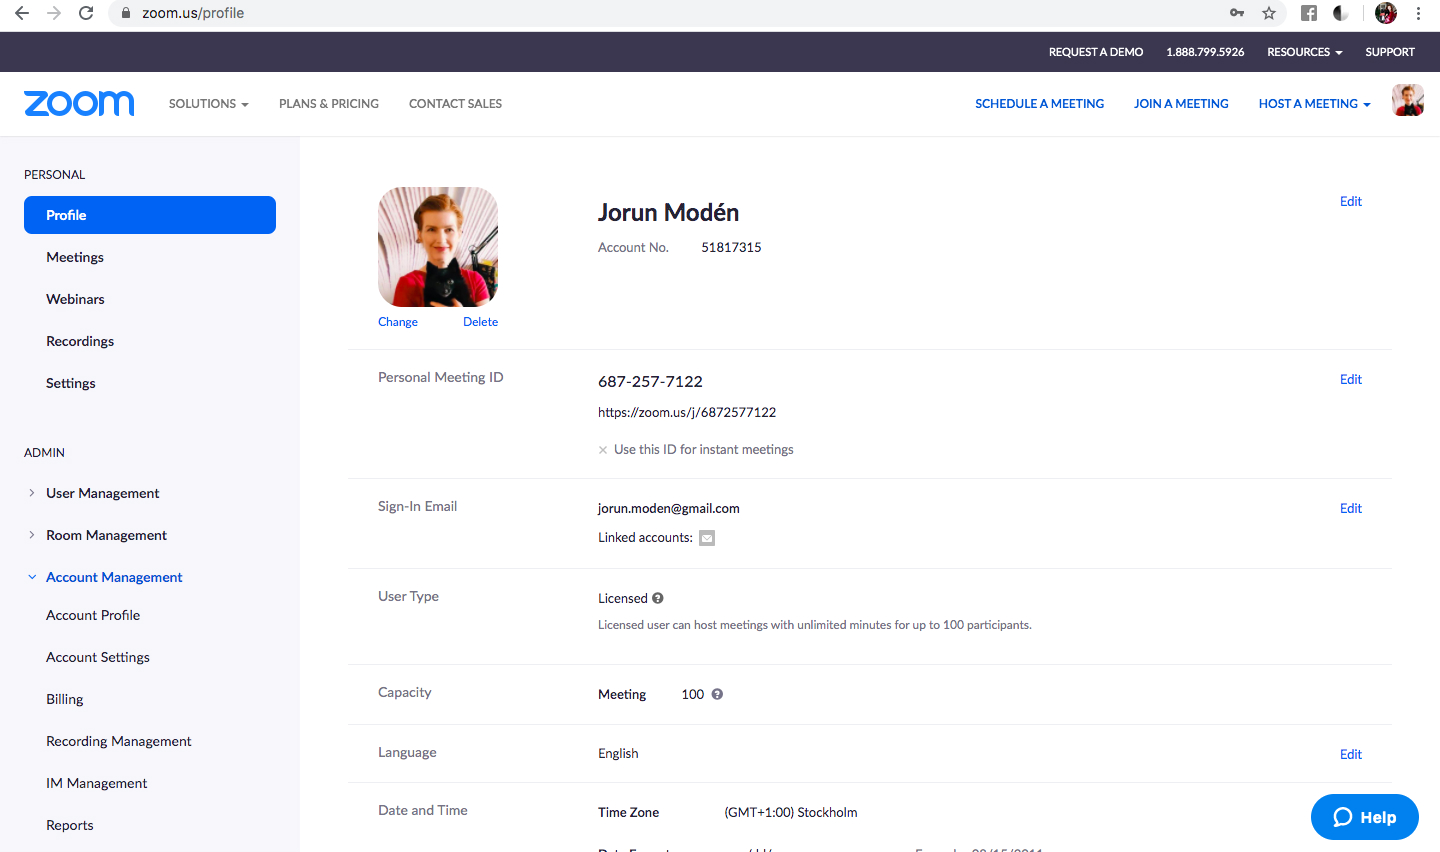Image resolution: width=1440 pixels, height=852 pixels.
Task: Edit the Language setting
Action: tap(1351, 754)
